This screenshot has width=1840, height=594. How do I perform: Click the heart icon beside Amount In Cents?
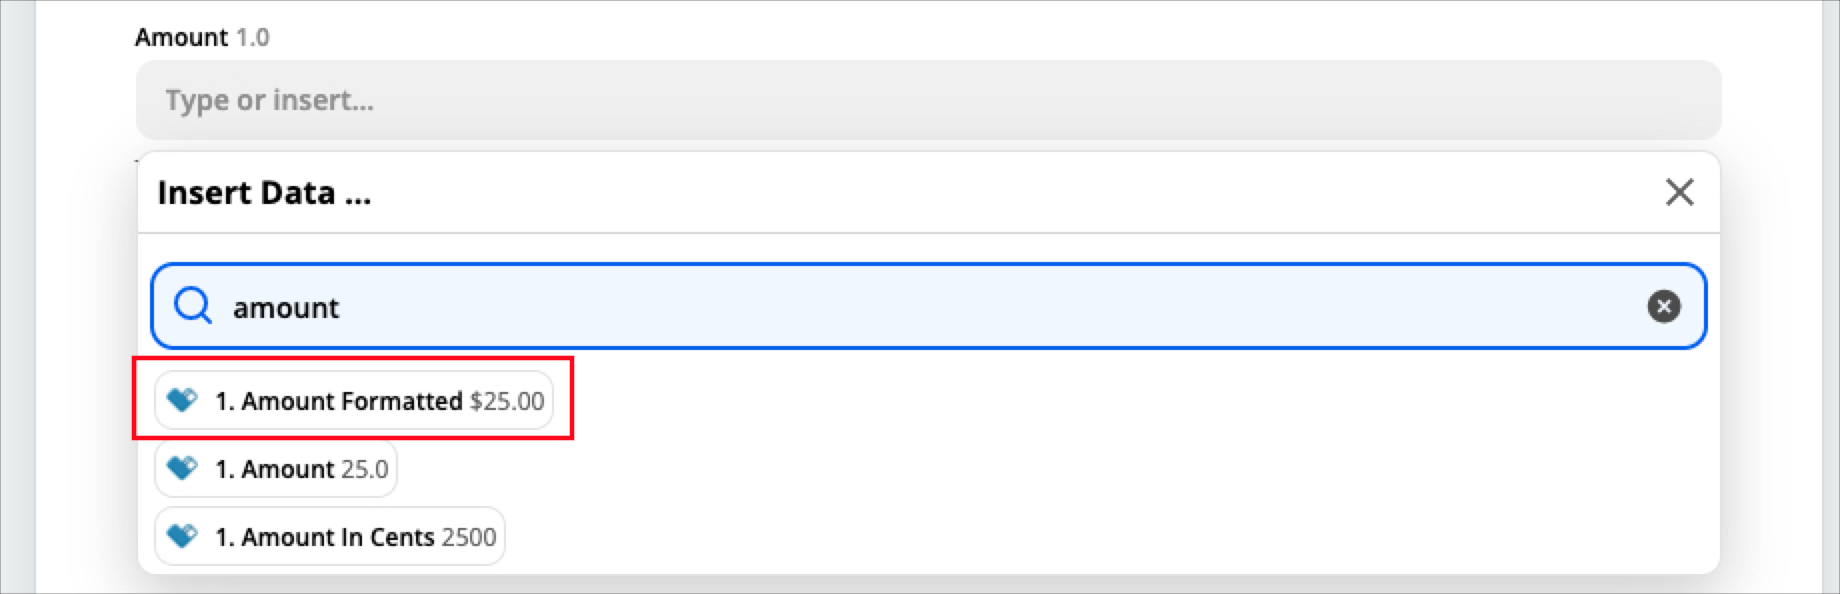click(182, 537)
